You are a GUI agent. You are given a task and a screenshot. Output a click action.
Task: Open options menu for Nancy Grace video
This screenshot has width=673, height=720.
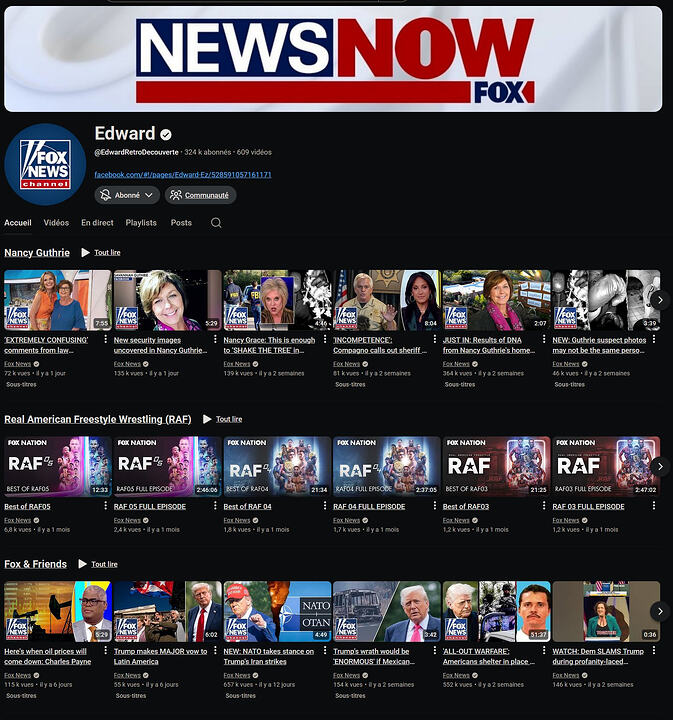[x=325, y=339]
